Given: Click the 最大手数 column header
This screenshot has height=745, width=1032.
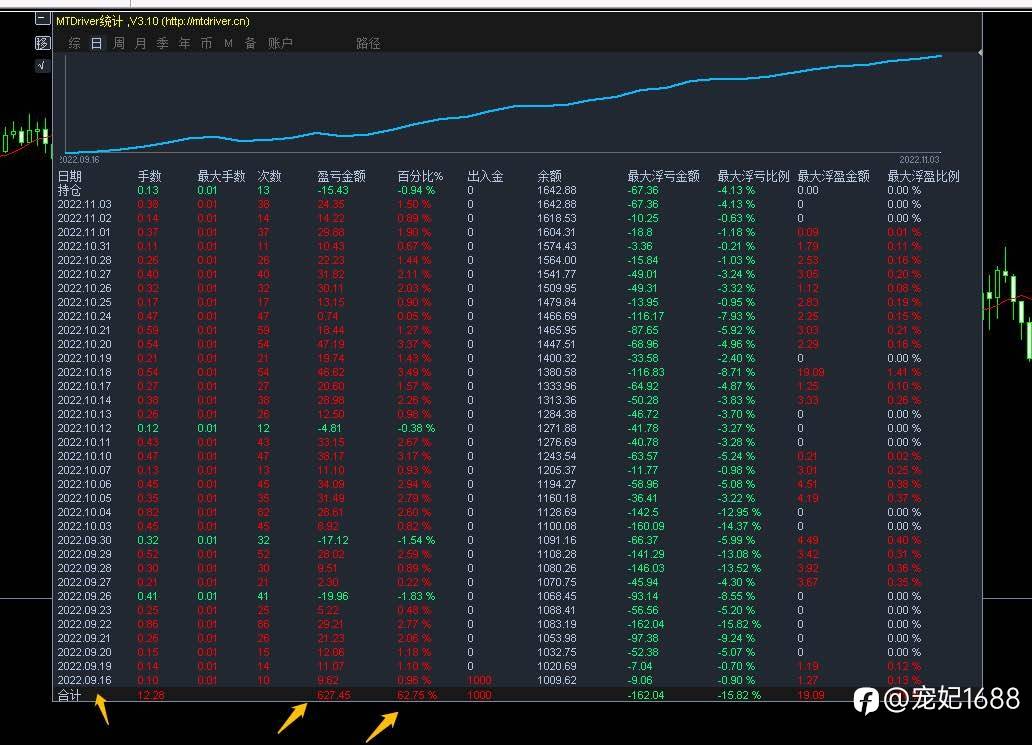Looking at the screenshot, I should point(221,176).
